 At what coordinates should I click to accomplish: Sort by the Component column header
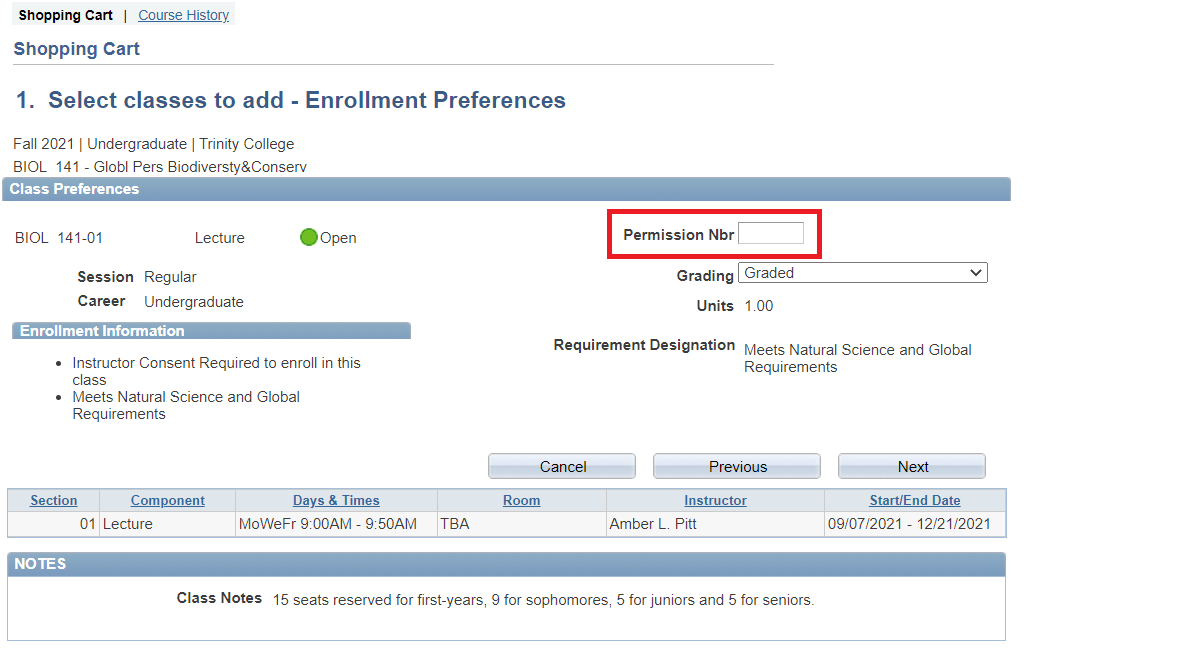click(x=167, y=500)
